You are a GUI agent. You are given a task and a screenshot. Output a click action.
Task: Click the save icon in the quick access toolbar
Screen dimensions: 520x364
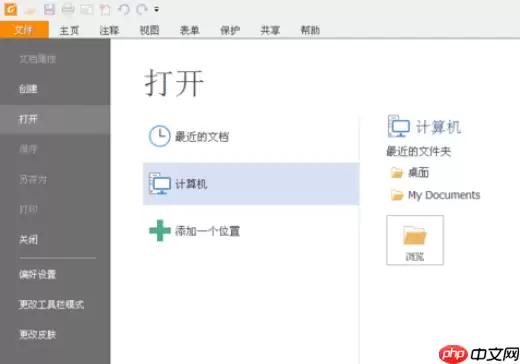click(49, 10)
